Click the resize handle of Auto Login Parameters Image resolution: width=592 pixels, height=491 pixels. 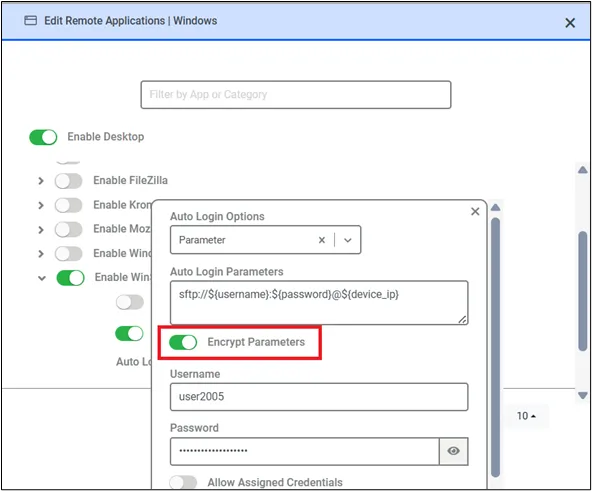pos(462,320)
